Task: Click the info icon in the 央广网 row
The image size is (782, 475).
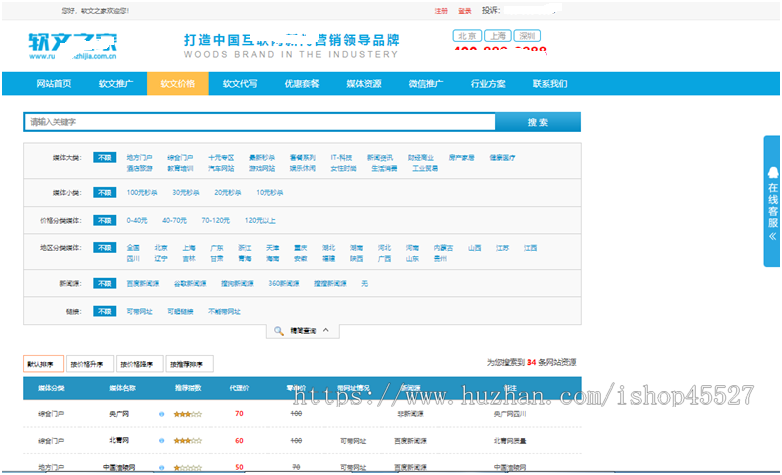Action: (161, 414)
